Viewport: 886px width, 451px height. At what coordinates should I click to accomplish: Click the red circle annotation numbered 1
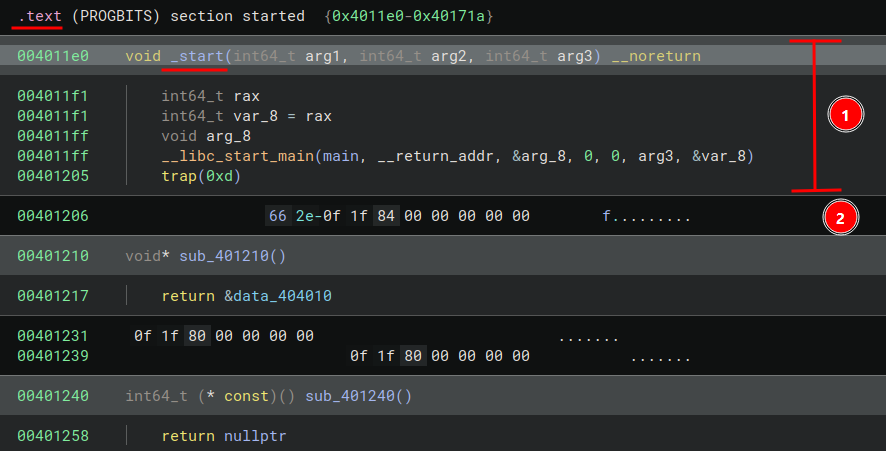pyautogui.click(x=845, y=116)
